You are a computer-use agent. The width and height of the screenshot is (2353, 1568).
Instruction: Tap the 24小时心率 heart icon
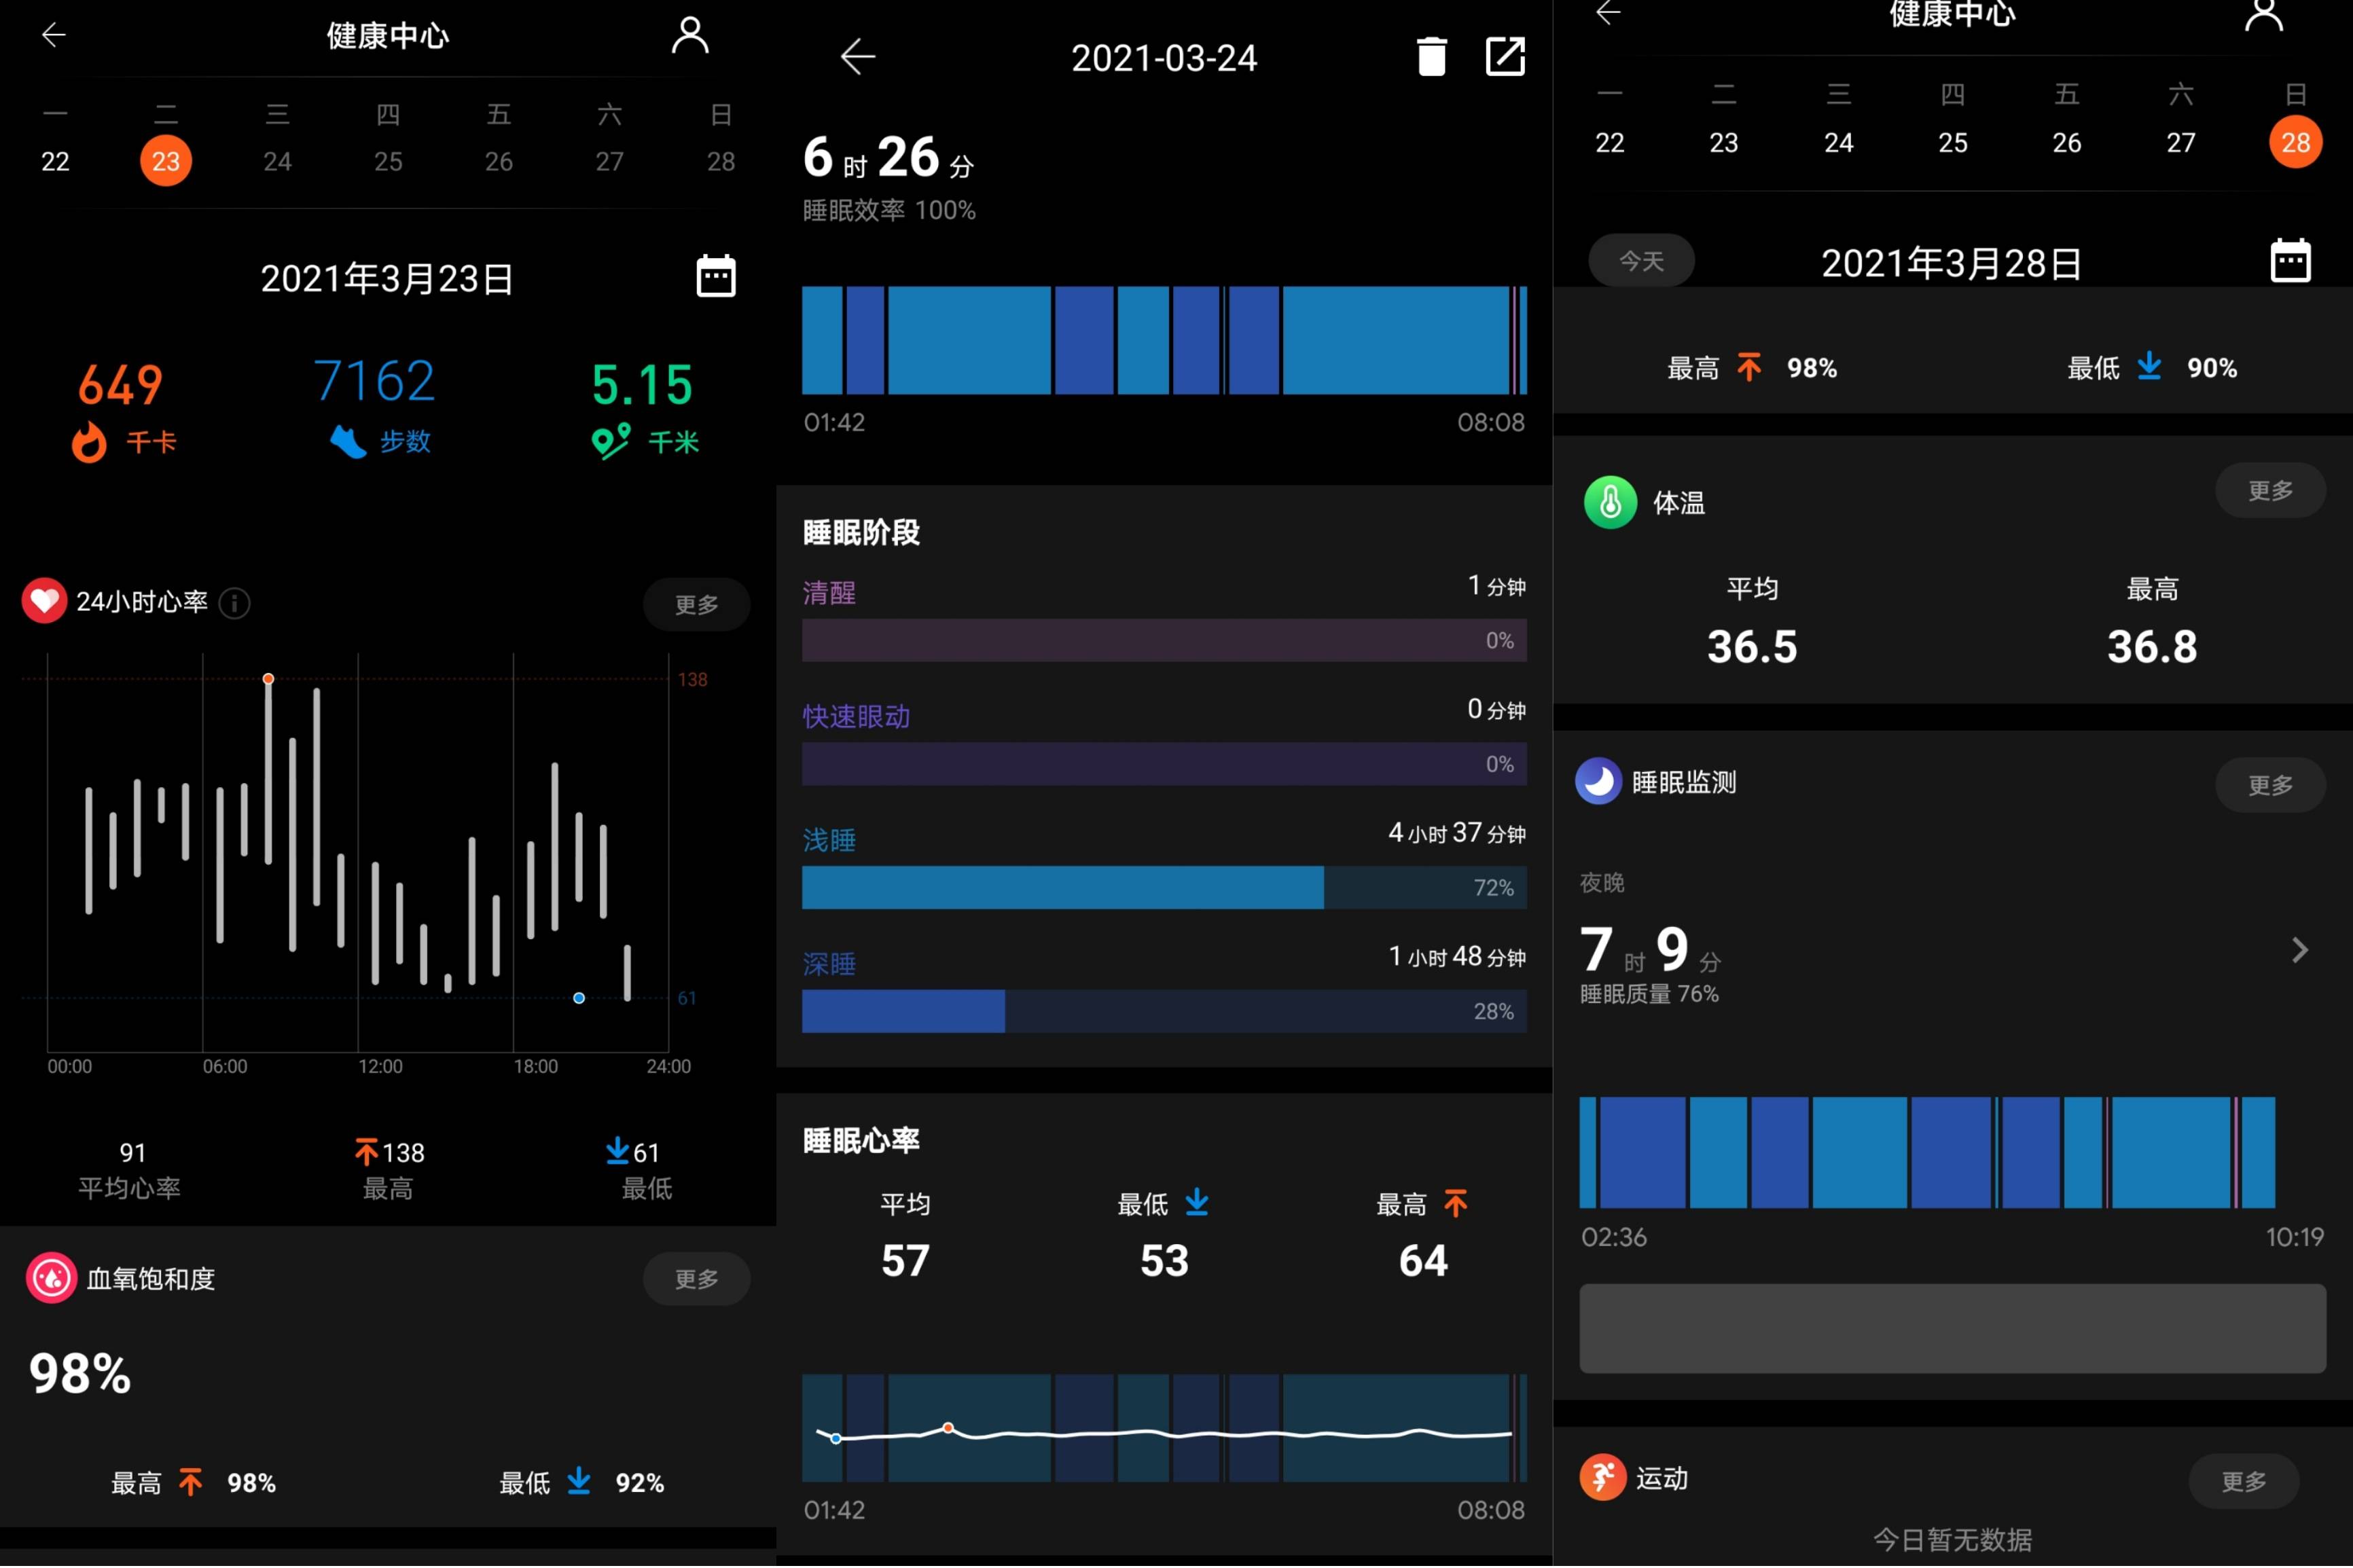[x=44, y=601]
